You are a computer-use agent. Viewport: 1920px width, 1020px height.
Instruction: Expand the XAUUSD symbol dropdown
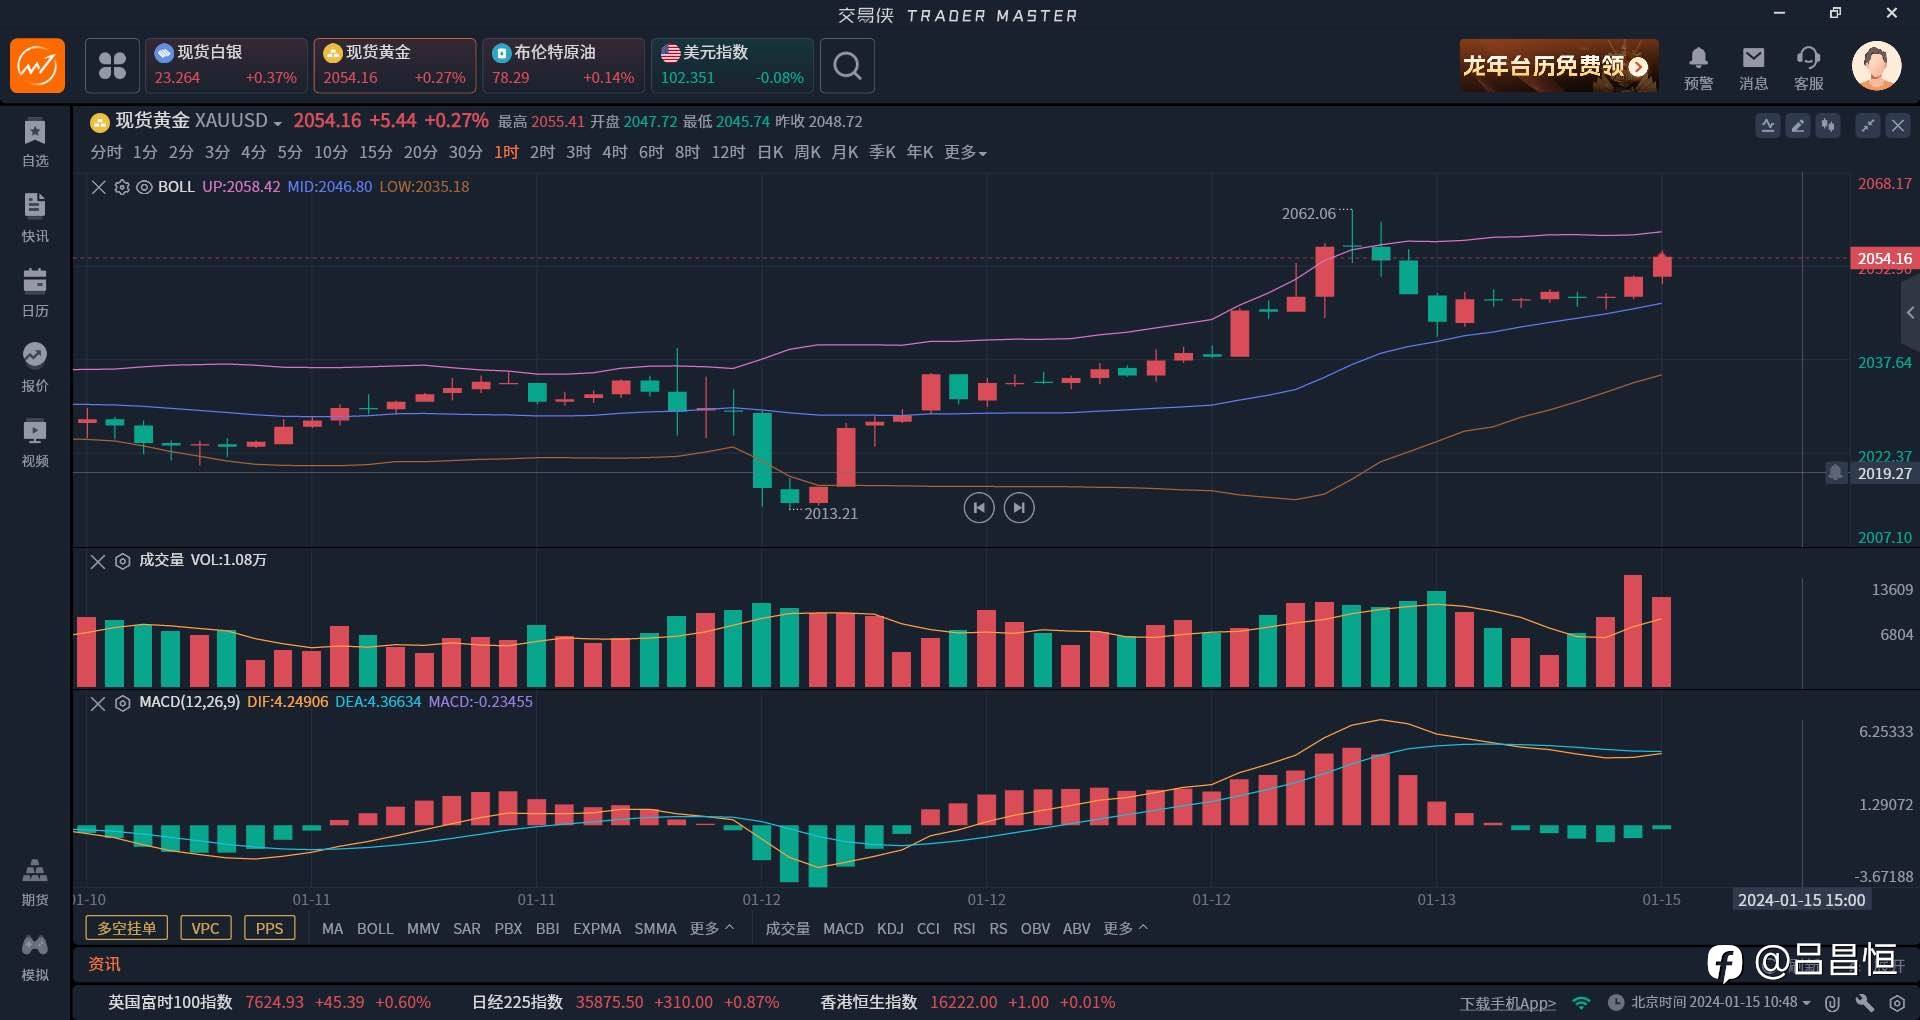pyautogui.click(x=277, y=123)
